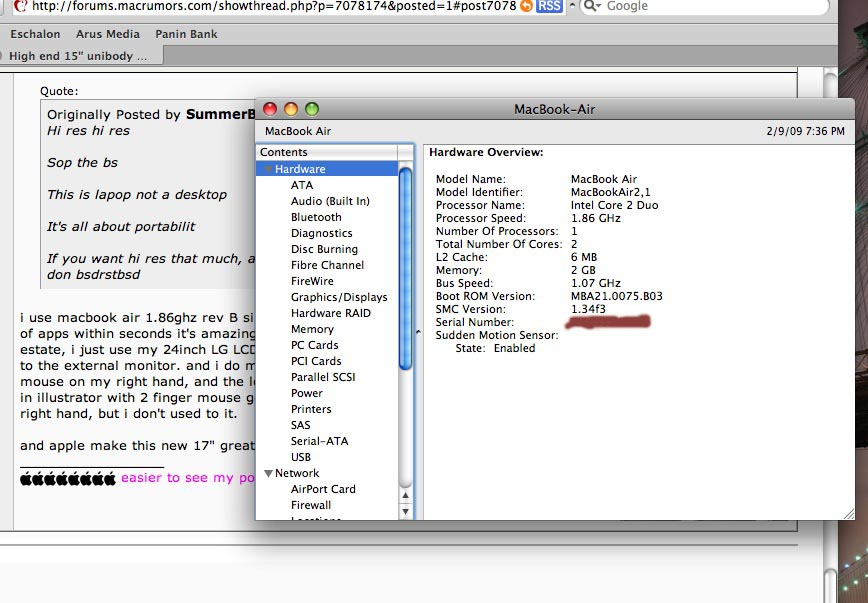Click the Contents list scroll down arrow

tap(405, 512)
